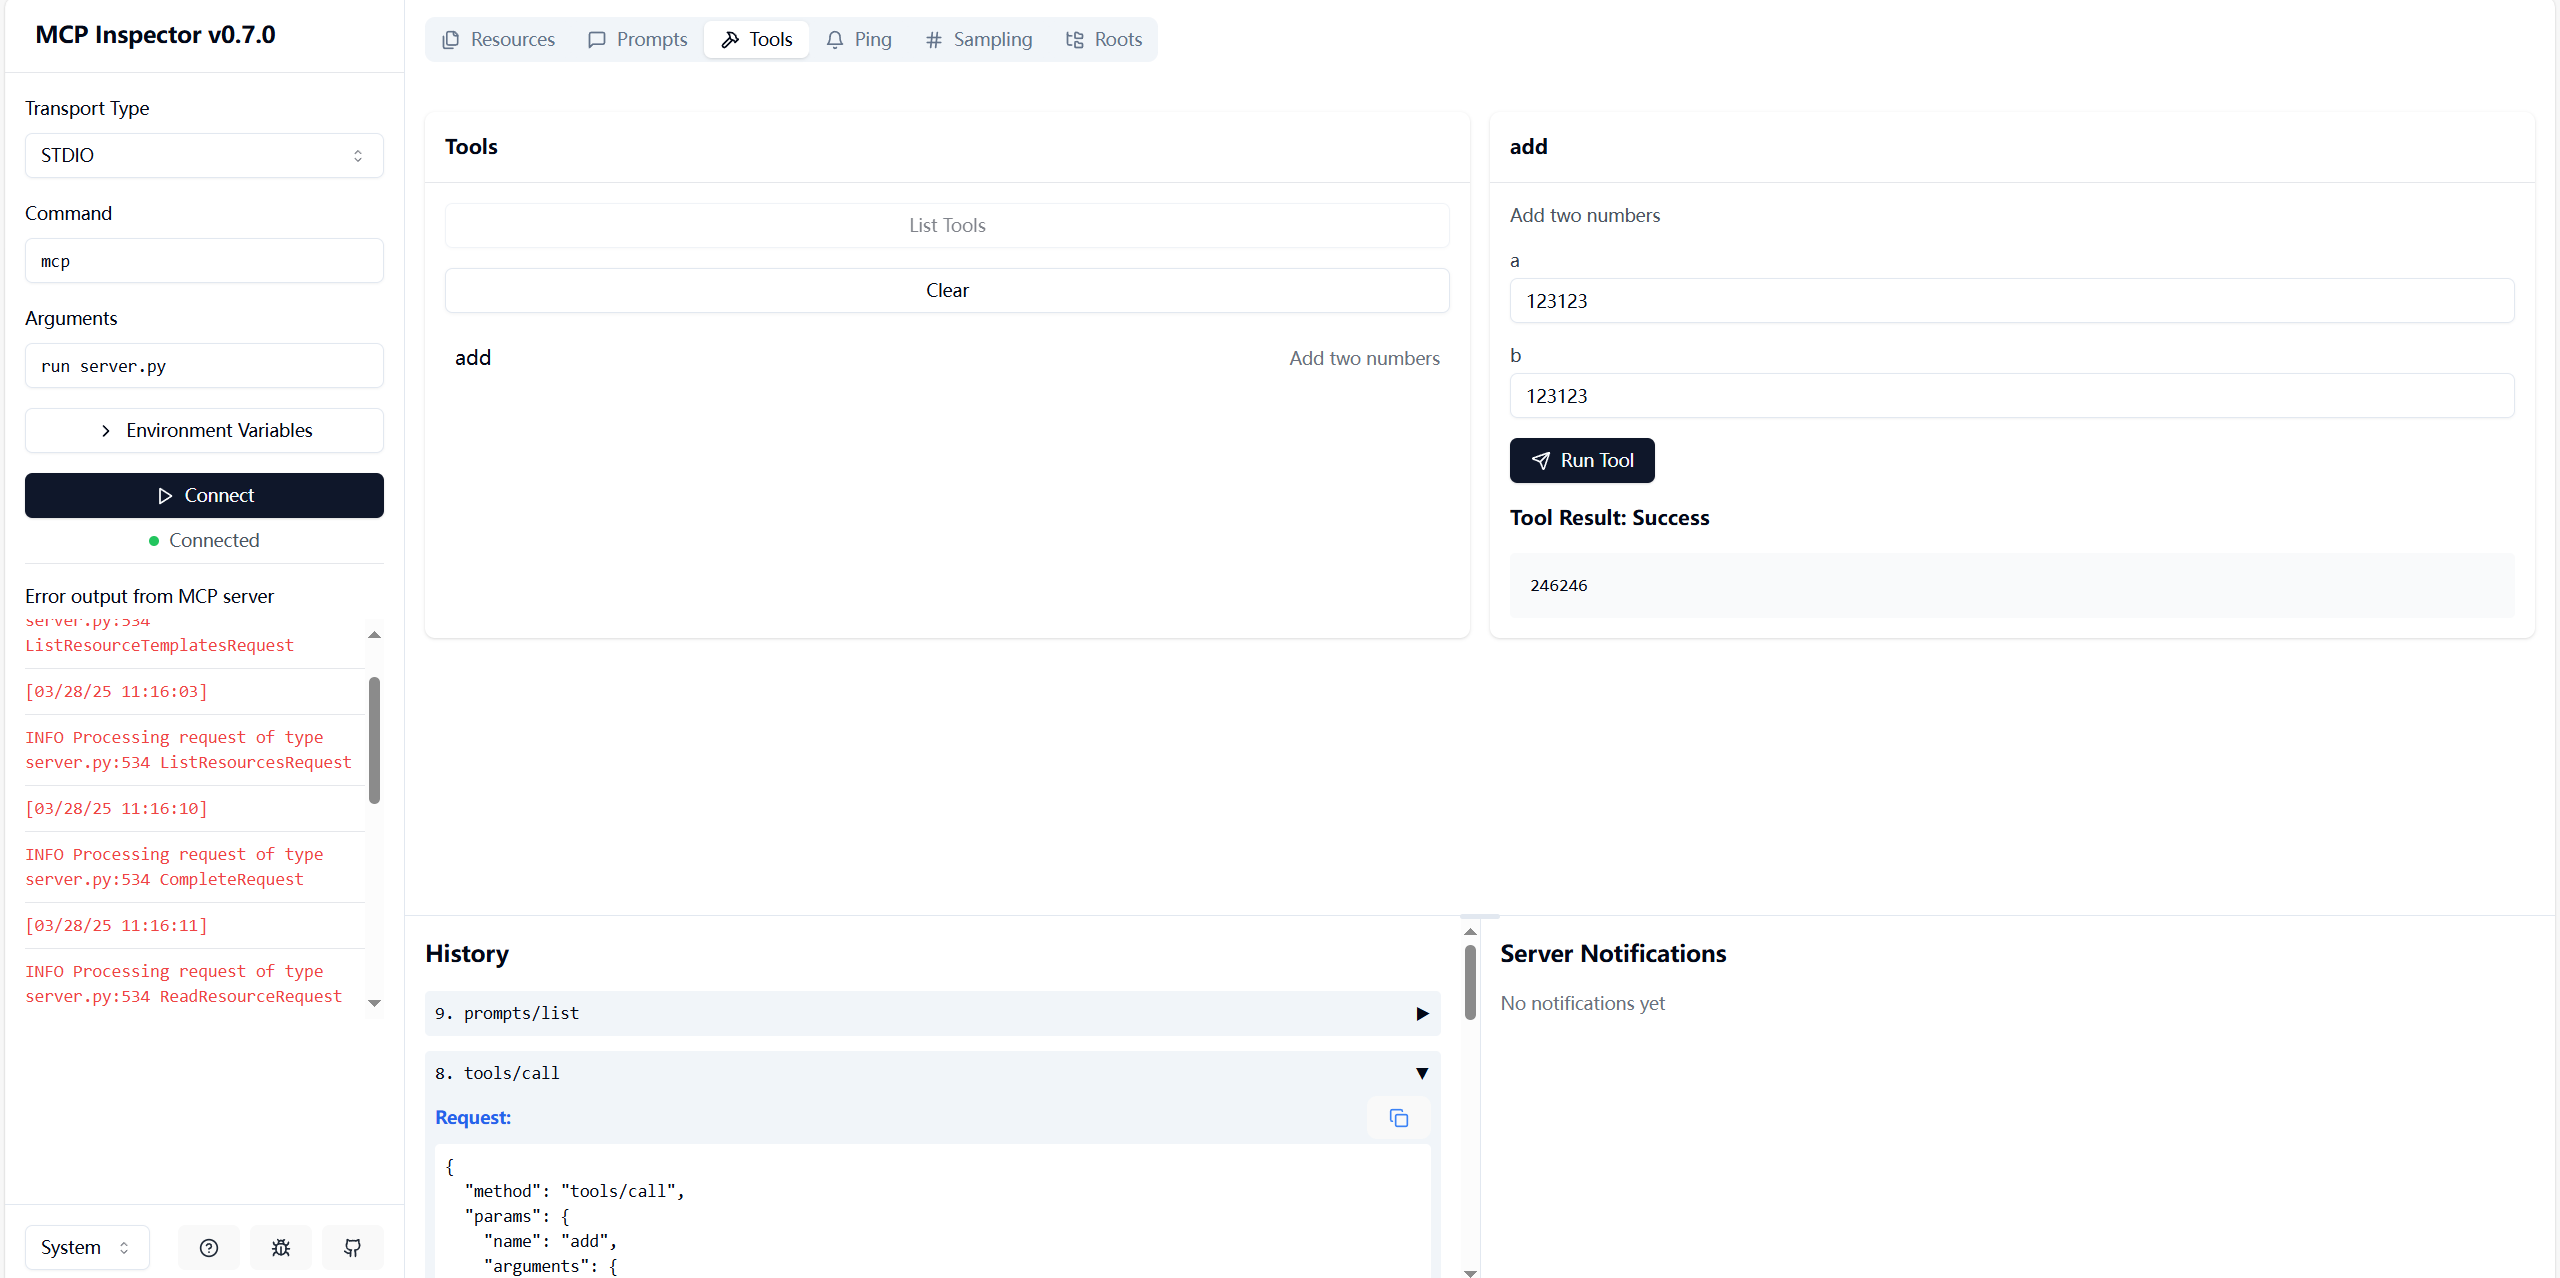Image resolution: width=2560 pixels, height=1278 pixels.
Task: Click the Clear button in Tools
Action: [947, 290]
